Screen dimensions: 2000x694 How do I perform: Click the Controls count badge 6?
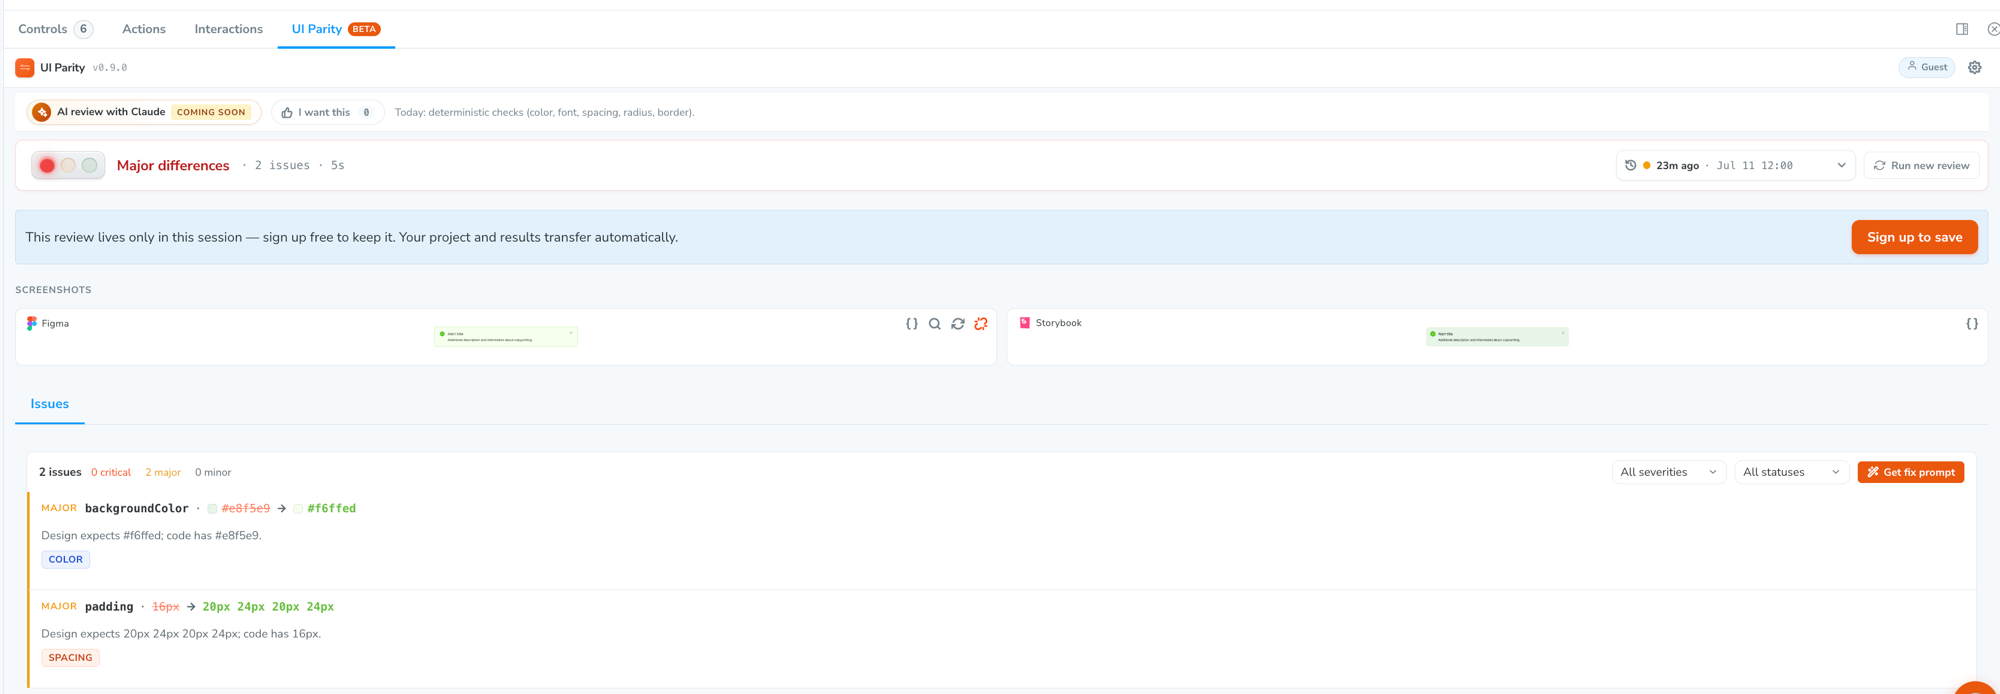(84, 29)
